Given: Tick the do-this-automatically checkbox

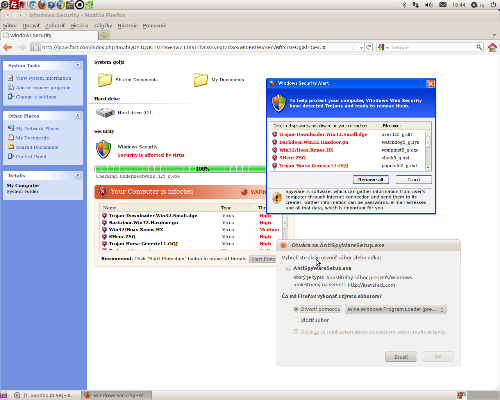Looking at the screenshot, I should 296,331.
